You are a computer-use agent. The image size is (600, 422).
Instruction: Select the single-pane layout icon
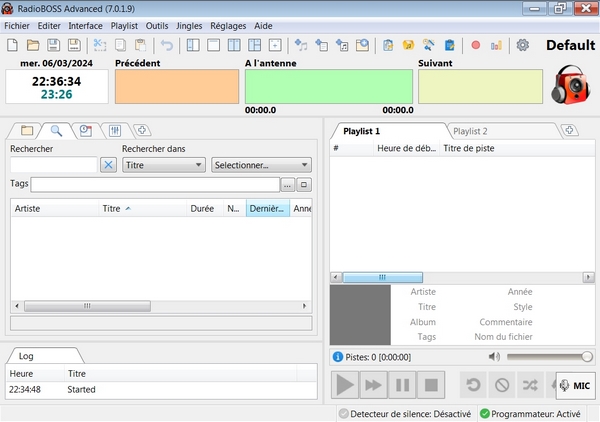click(x=214, y=45)
